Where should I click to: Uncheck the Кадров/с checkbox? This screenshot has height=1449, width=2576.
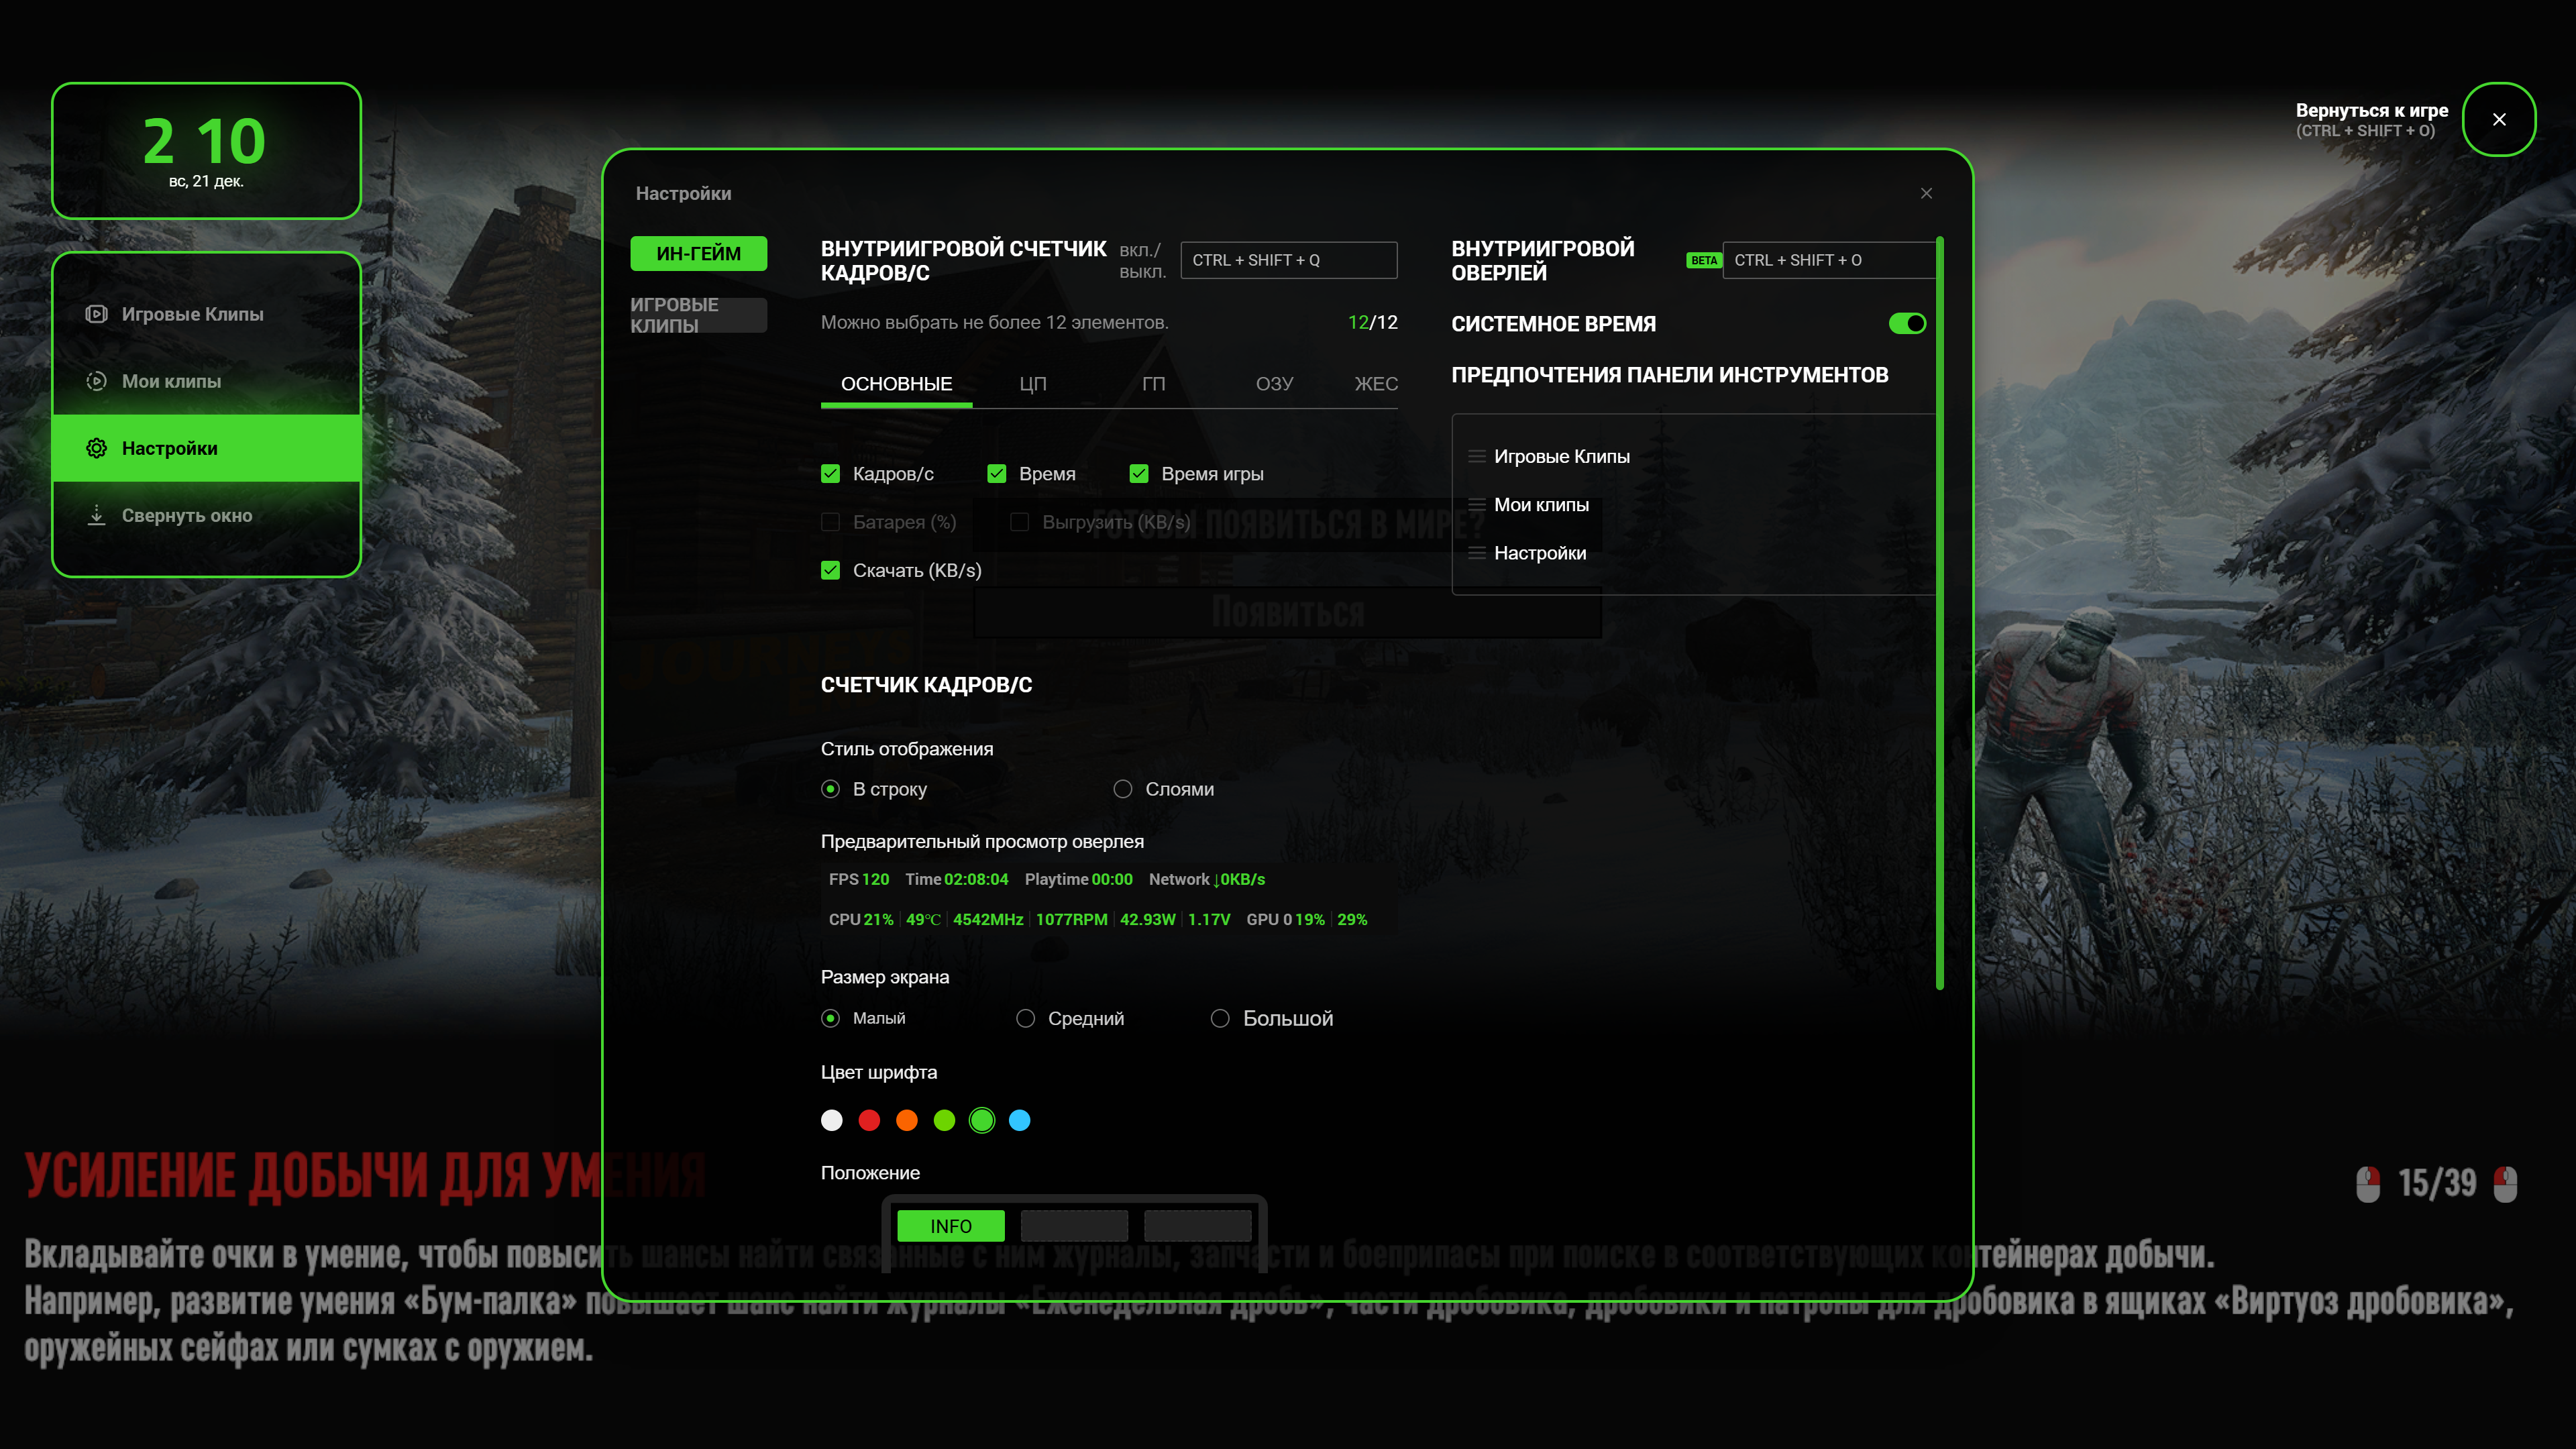830,474
